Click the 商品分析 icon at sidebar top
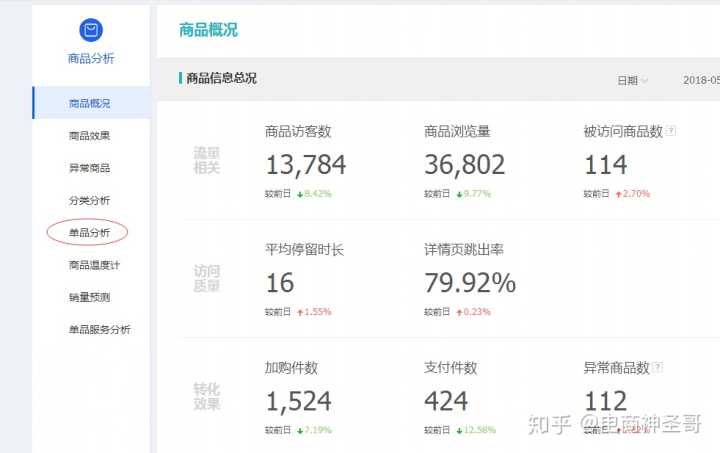Image resolution: width=720 pixels, height=453 pixels. coord(90,31)
